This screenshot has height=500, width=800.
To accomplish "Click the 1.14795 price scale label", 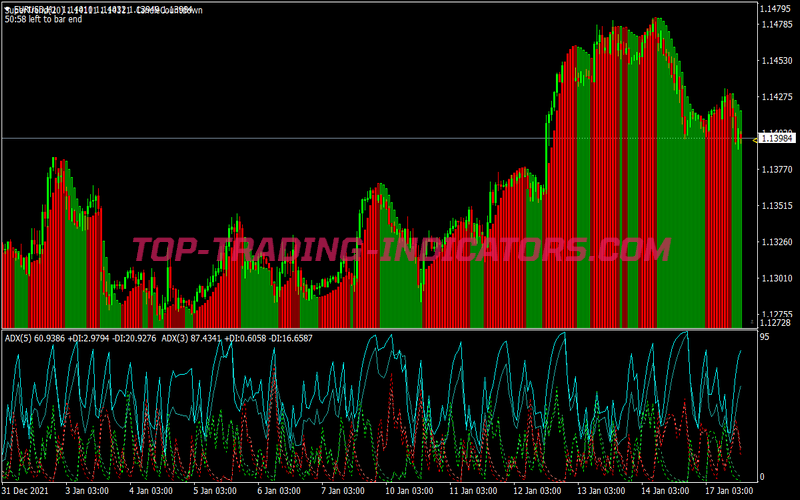I will point(776,9).
